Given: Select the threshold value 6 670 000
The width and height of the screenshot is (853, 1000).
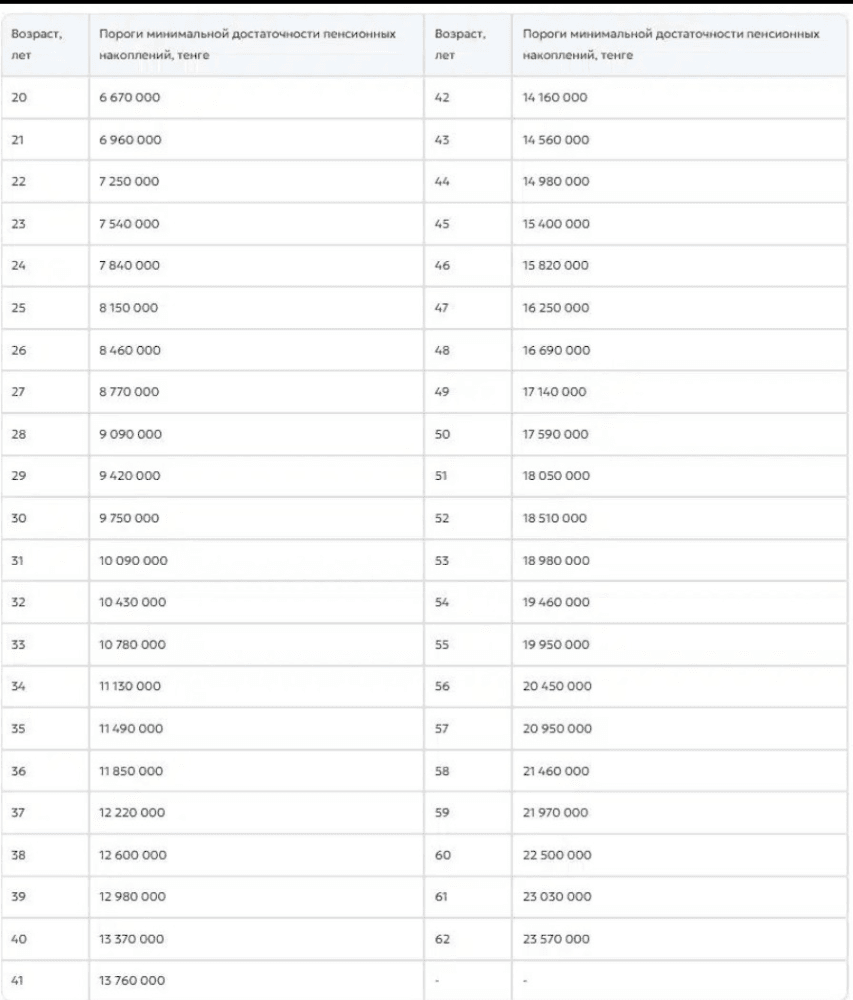Looking at the screenshot, I should pyautogui.click(x=129, y=98).
